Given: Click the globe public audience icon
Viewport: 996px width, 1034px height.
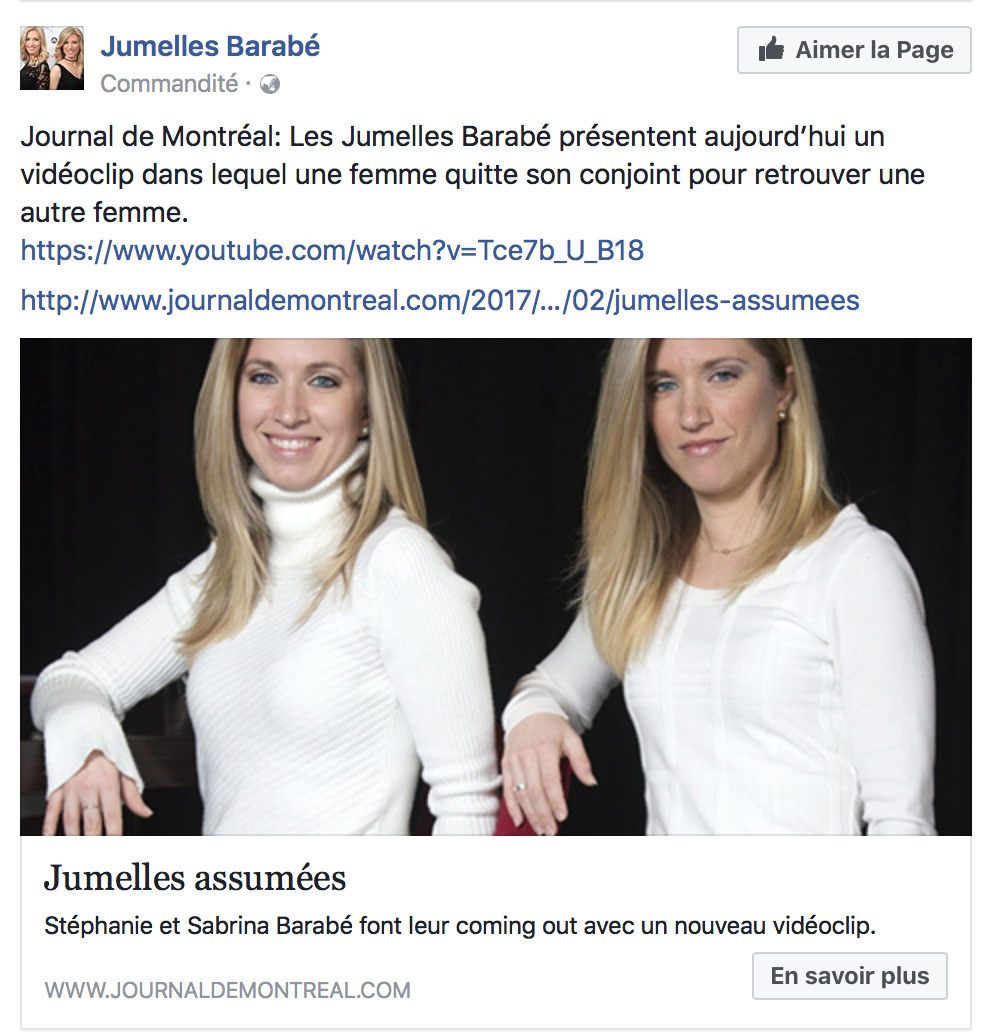Looking at the screenshot, I should (270, 84).
